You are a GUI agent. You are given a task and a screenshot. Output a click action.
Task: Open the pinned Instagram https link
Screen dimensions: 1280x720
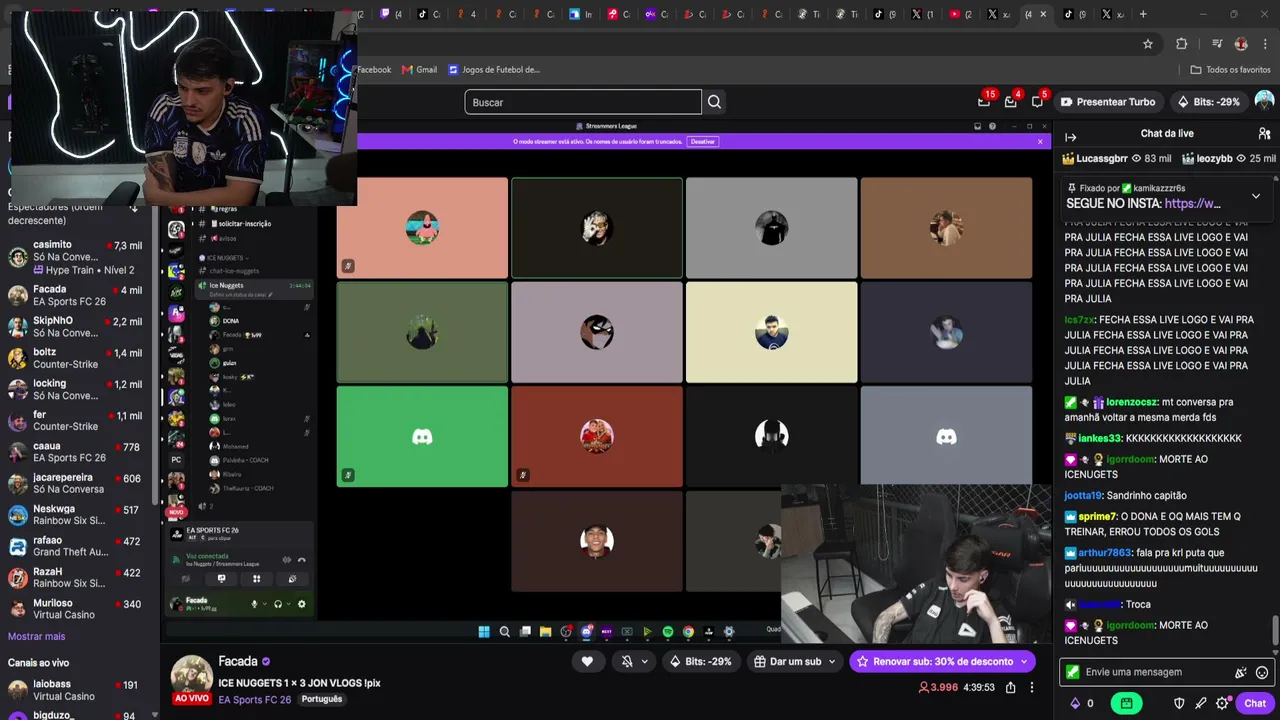[1193, 204]
